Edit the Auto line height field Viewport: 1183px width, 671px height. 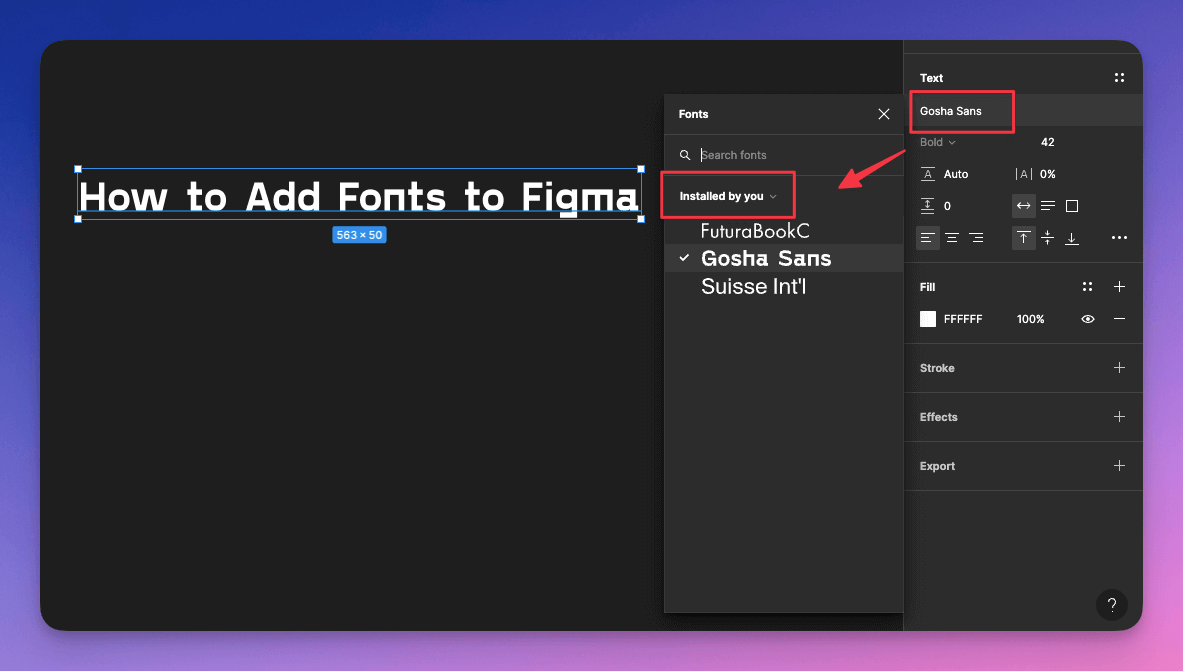point(955,174)
